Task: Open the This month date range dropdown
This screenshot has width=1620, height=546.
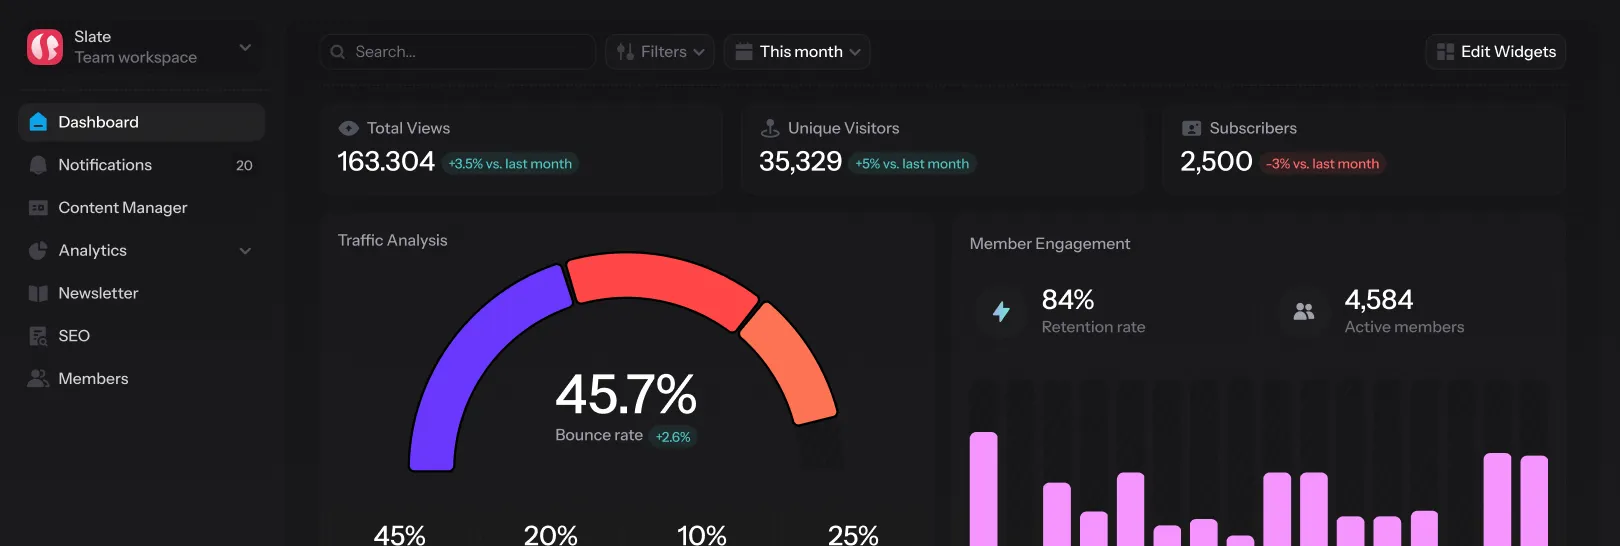Action: click(x=797, y=52)
